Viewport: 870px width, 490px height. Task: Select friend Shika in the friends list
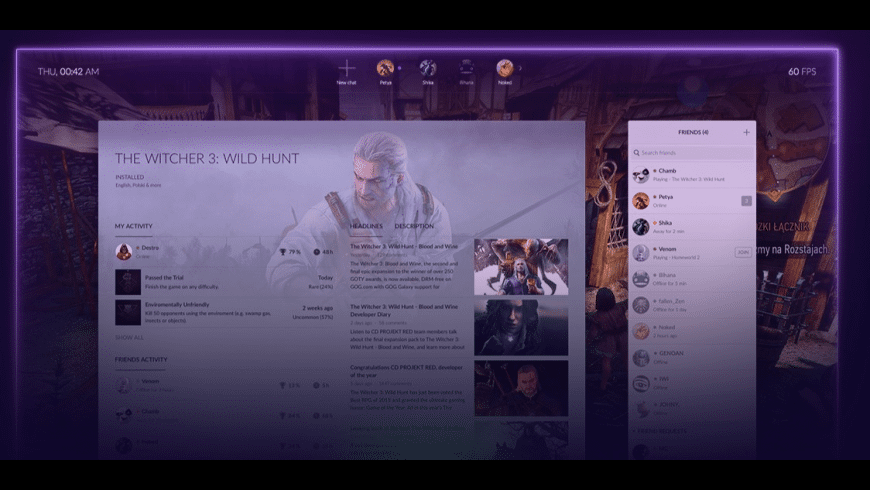click(x=692, y=227)
